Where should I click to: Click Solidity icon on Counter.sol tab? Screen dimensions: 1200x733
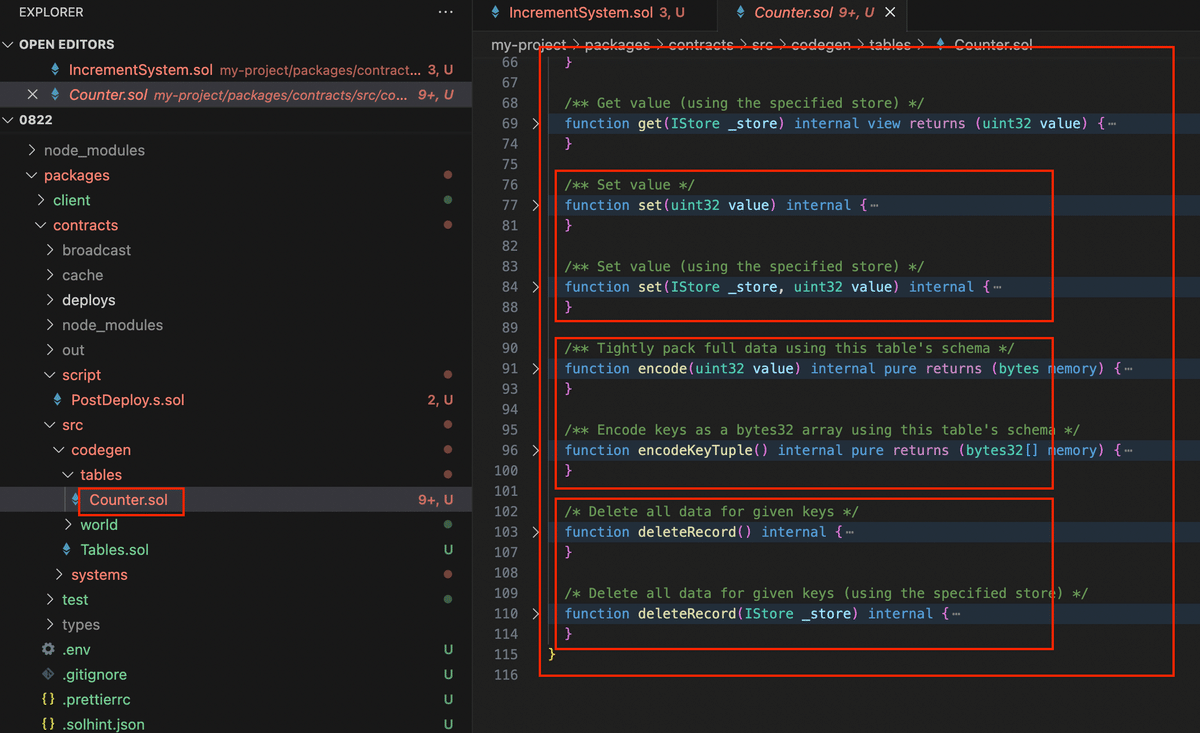pyautogui.click(x=740, y=13)
